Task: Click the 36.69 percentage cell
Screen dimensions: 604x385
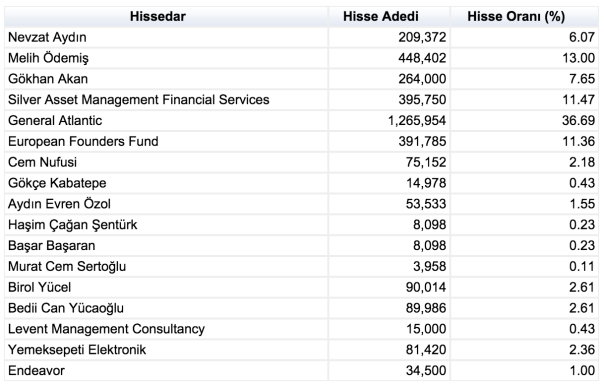Action: coord(524,121)
